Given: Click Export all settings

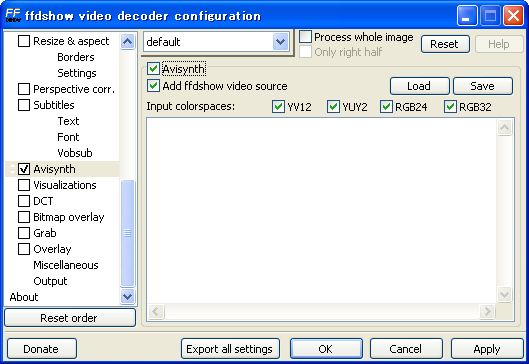Looking at the screenshot, I should click(230, 348).
